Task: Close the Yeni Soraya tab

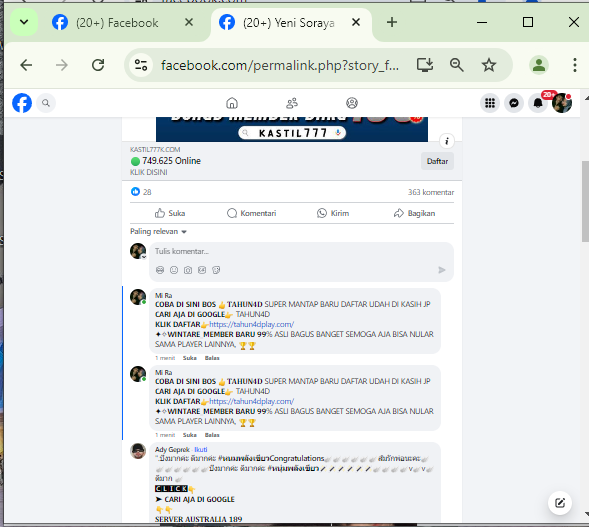Action: tap(356, 23)
